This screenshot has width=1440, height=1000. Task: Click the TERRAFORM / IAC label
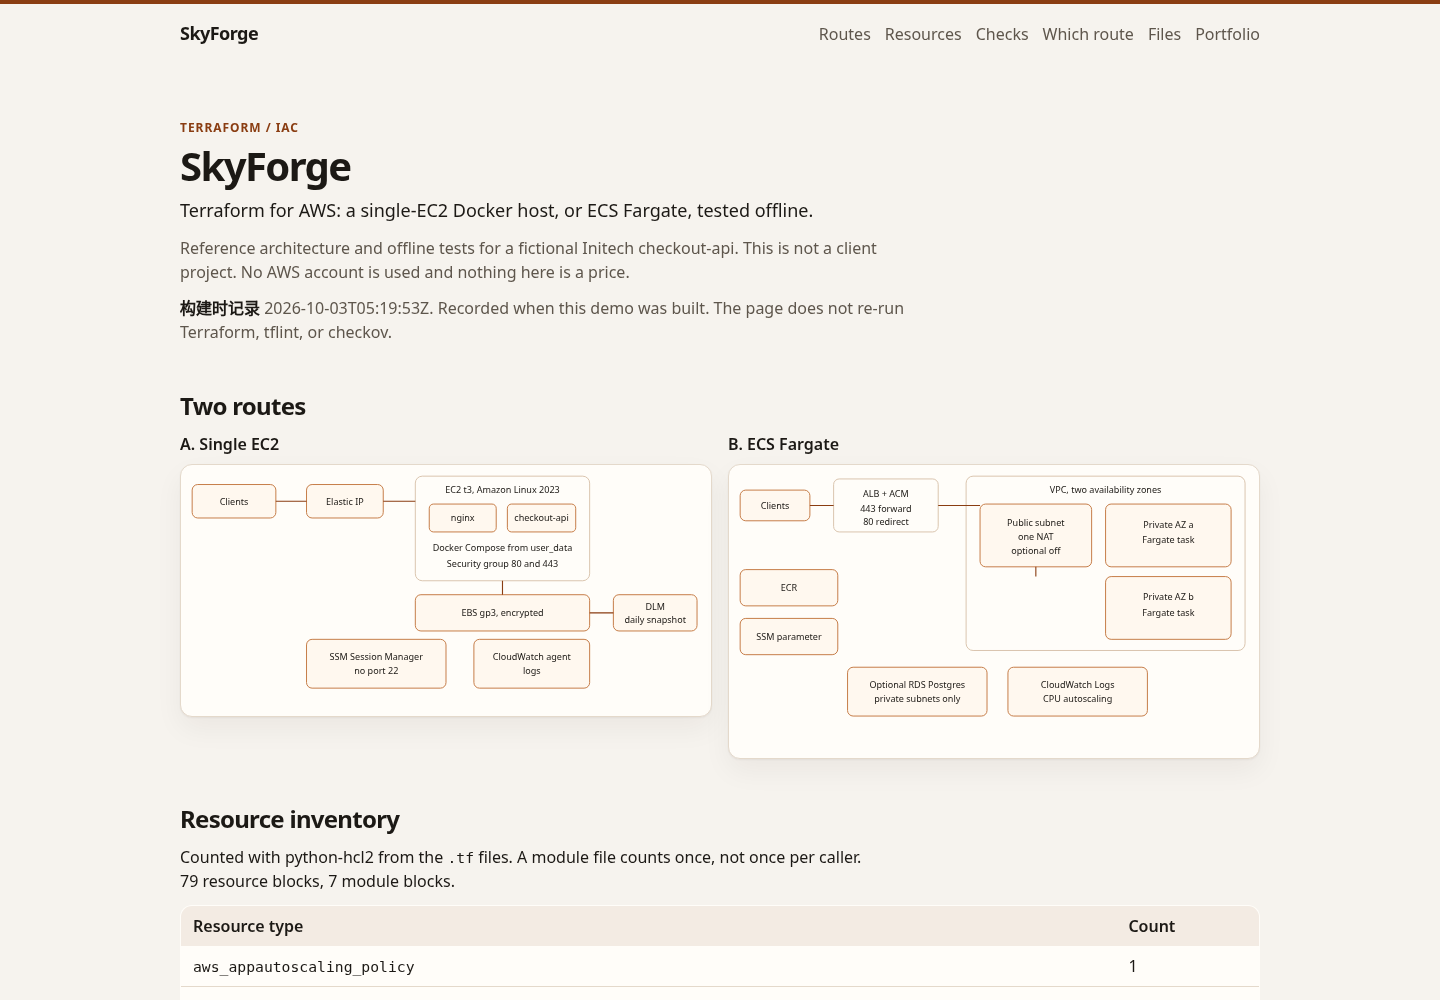click(x=239, y=128)
